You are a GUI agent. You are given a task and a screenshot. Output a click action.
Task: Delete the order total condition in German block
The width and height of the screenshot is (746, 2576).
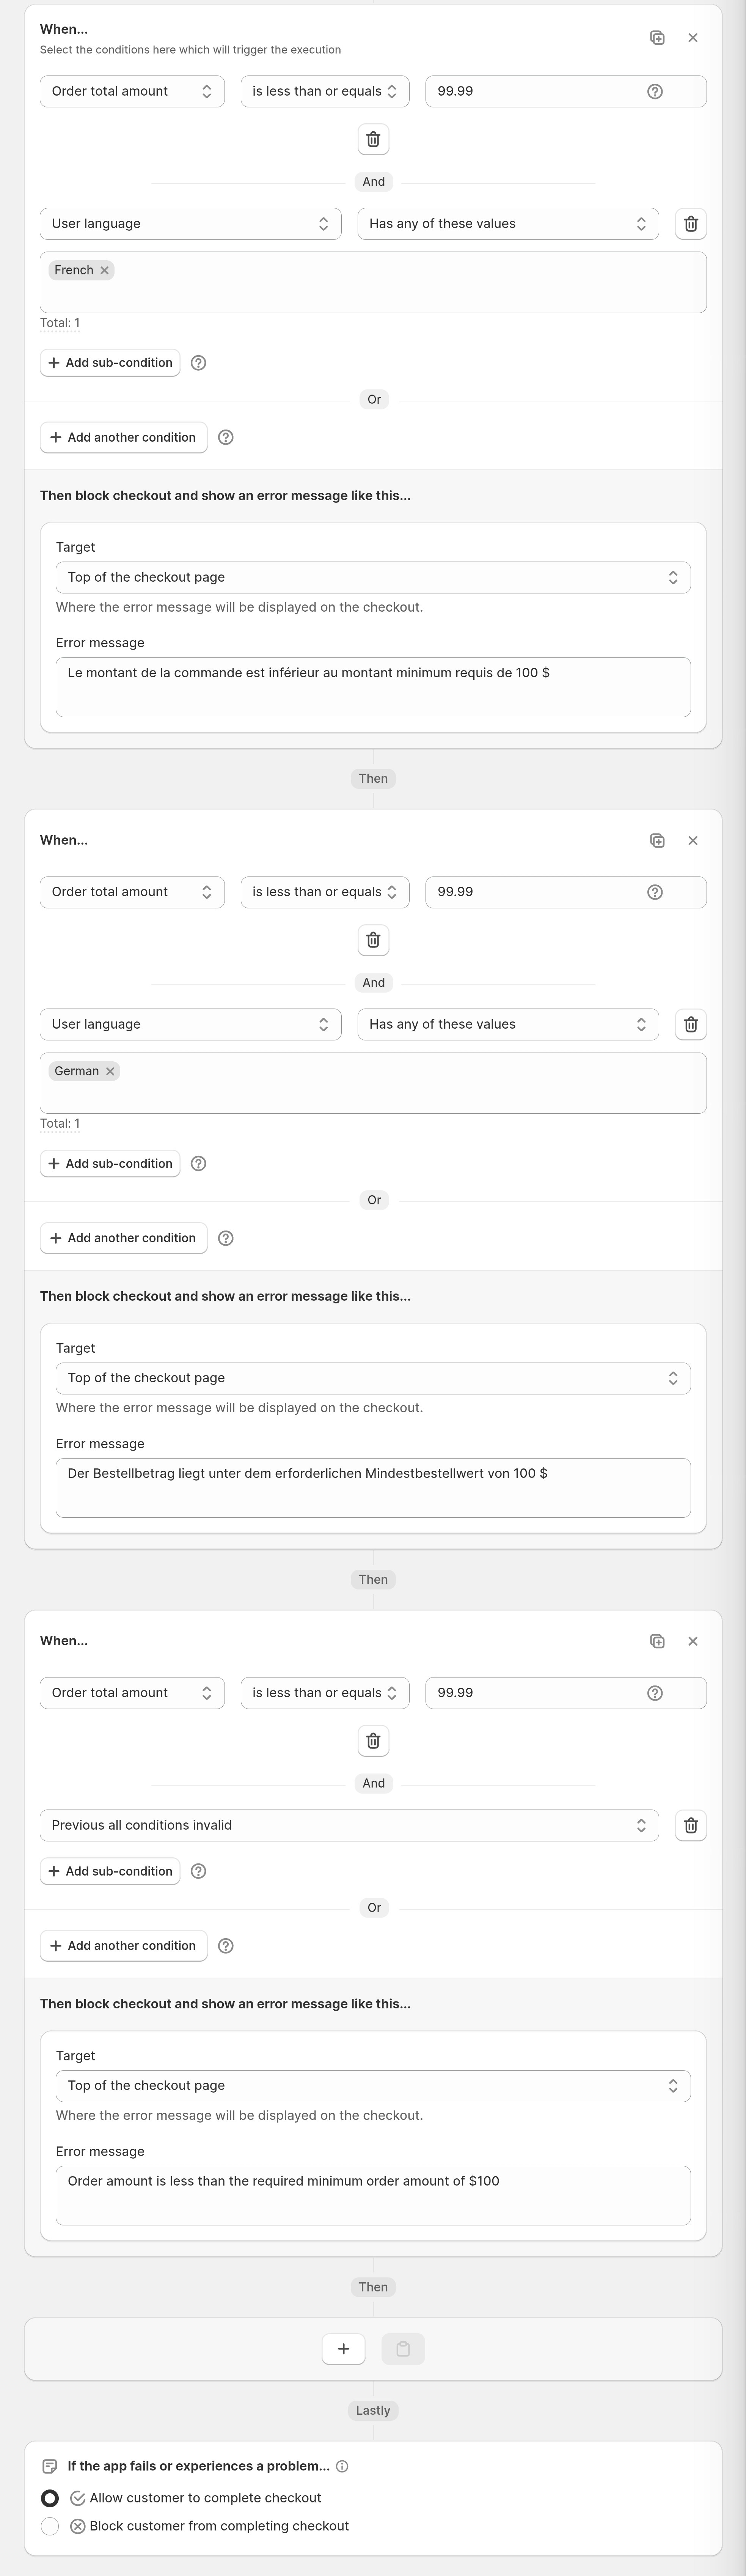[373, 940]
